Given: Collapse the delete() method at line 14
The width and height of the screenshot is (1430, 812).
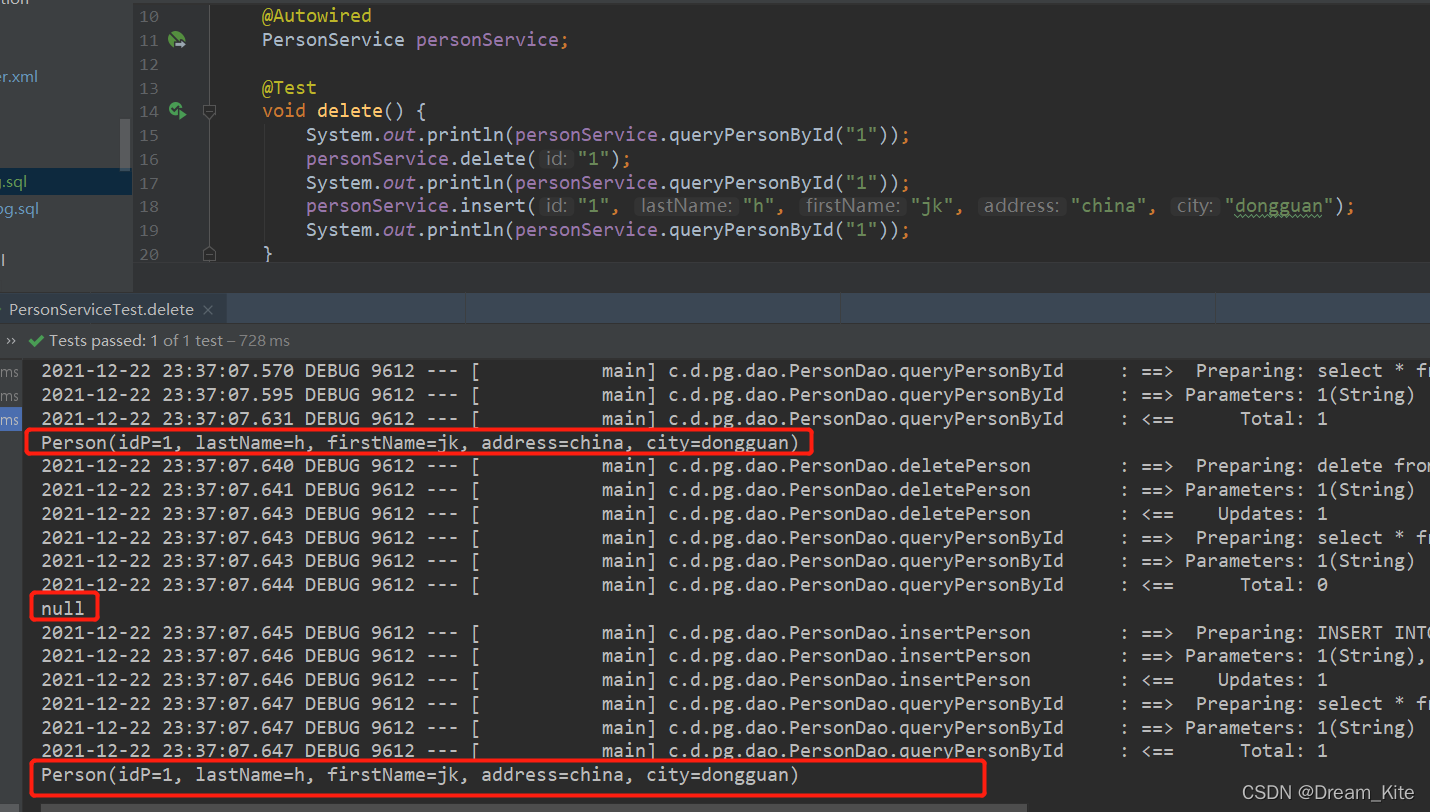Looking at the screenshot, I should (x=209, y=112).
